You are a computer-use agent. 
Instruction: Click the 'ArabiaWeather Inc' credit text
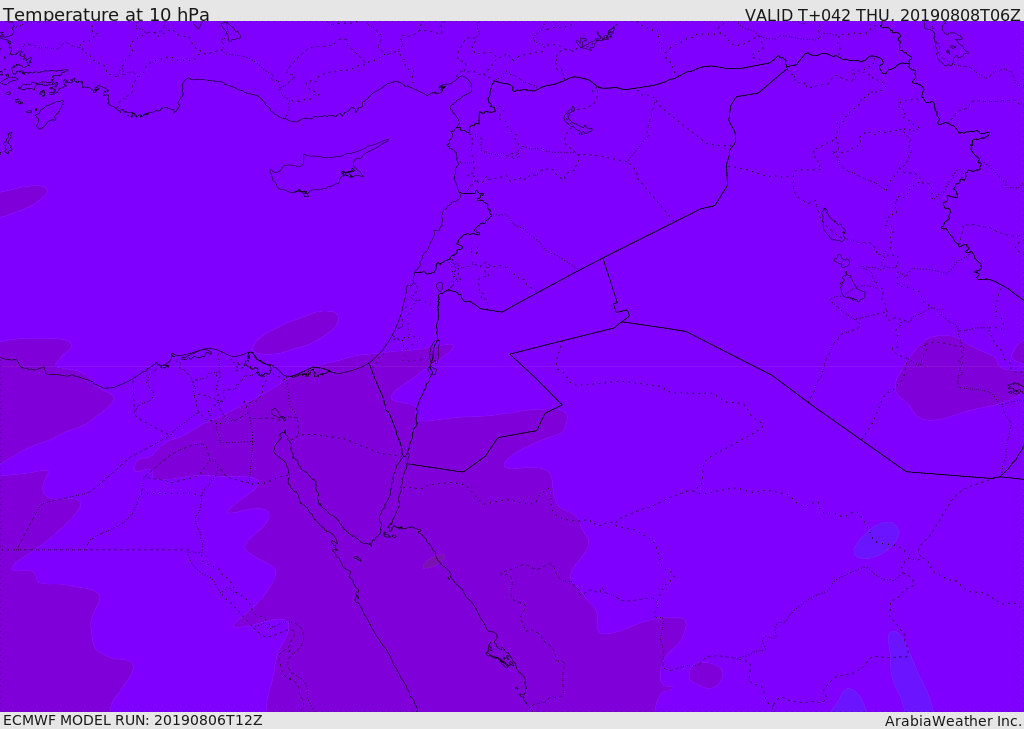point(952,721)
